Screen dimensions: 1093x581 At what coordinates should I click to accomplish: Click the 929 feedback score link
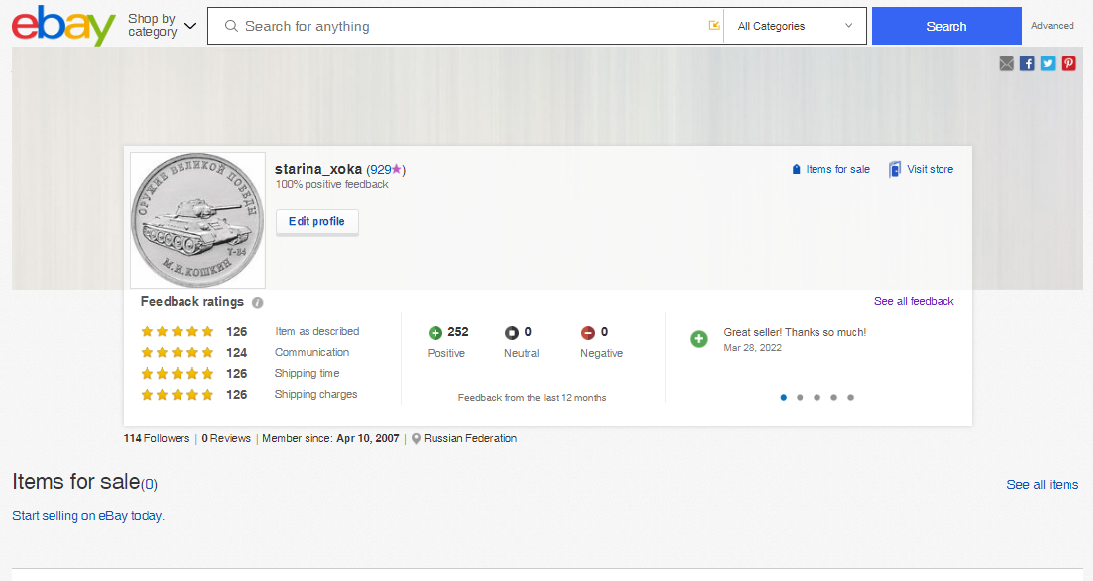coord(380,169)
